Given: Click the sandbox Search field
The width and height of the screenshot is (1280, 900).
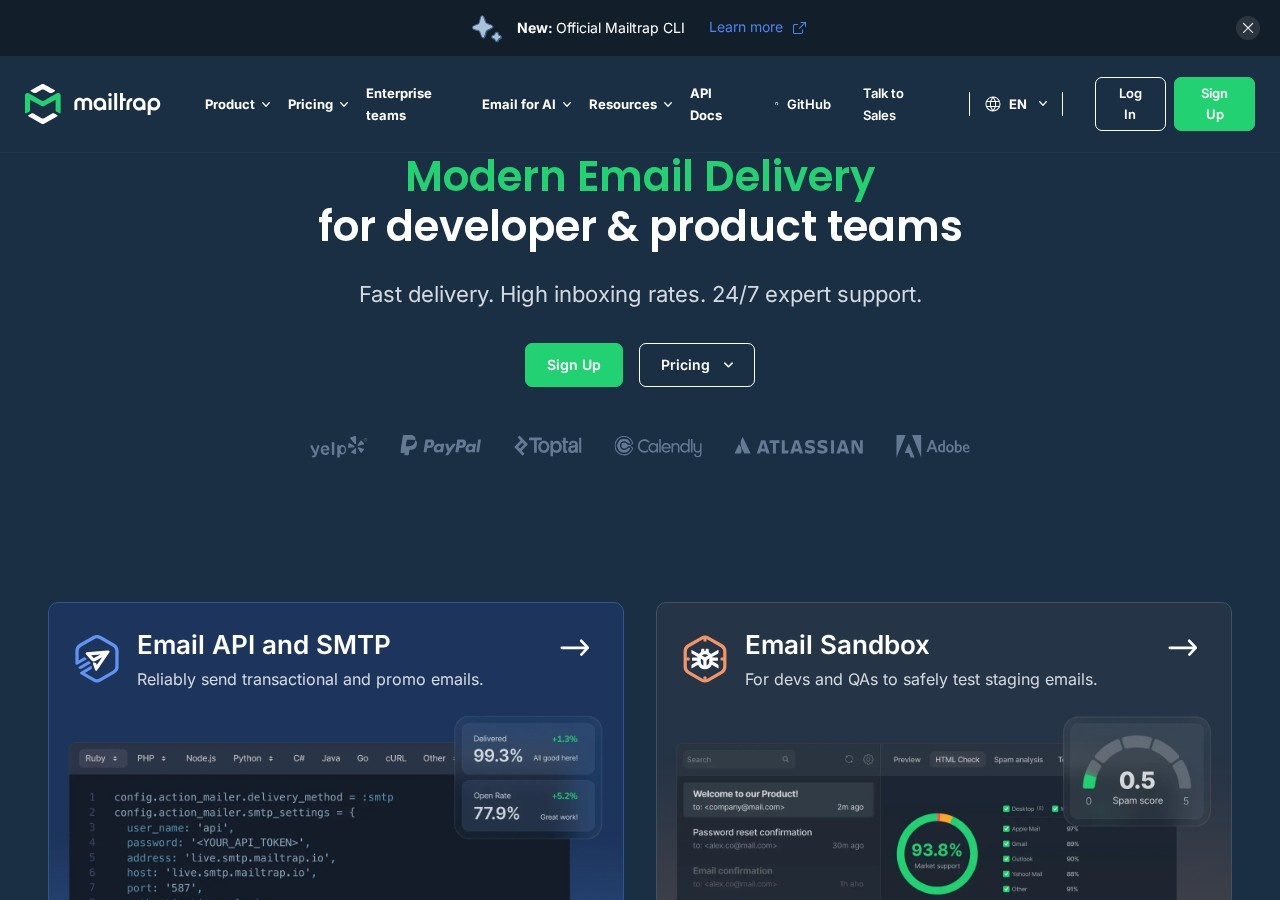Looking at the screenshot, I should pos(739,759).
